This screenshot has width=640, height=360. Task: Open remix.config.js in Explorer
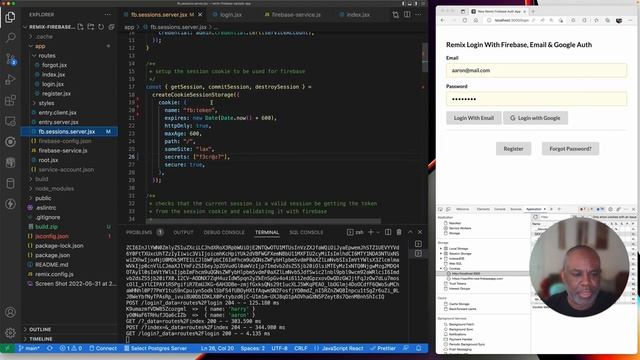click(x=54, y=274)
